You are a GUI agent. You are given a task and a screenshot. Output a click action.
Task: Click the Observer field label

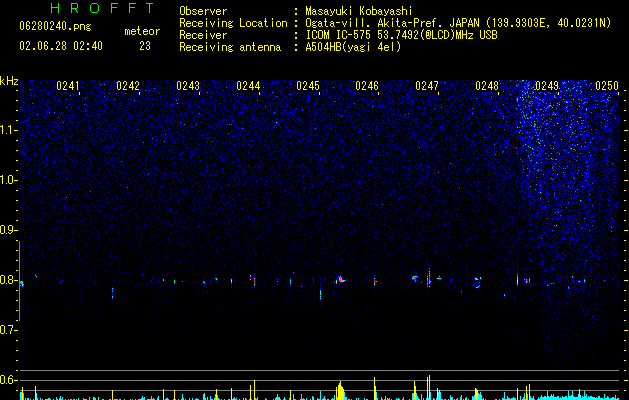click(203, 11)
